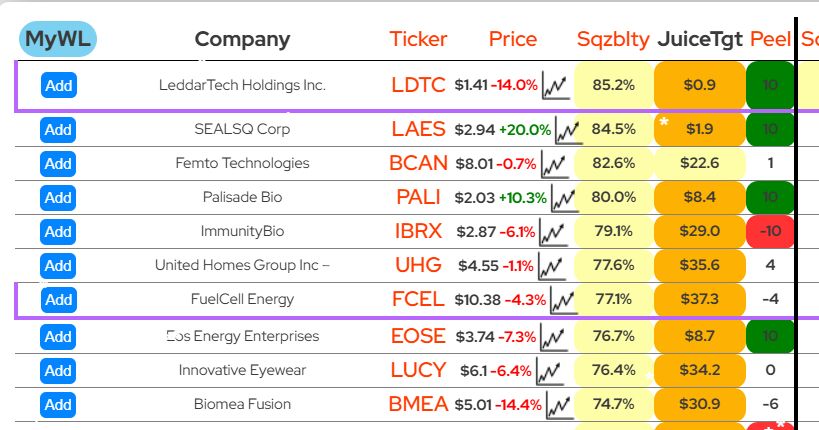Add ImmunityBio to the watchlist
The height and width of the screenshot is (430, 819).
[59, 232]
